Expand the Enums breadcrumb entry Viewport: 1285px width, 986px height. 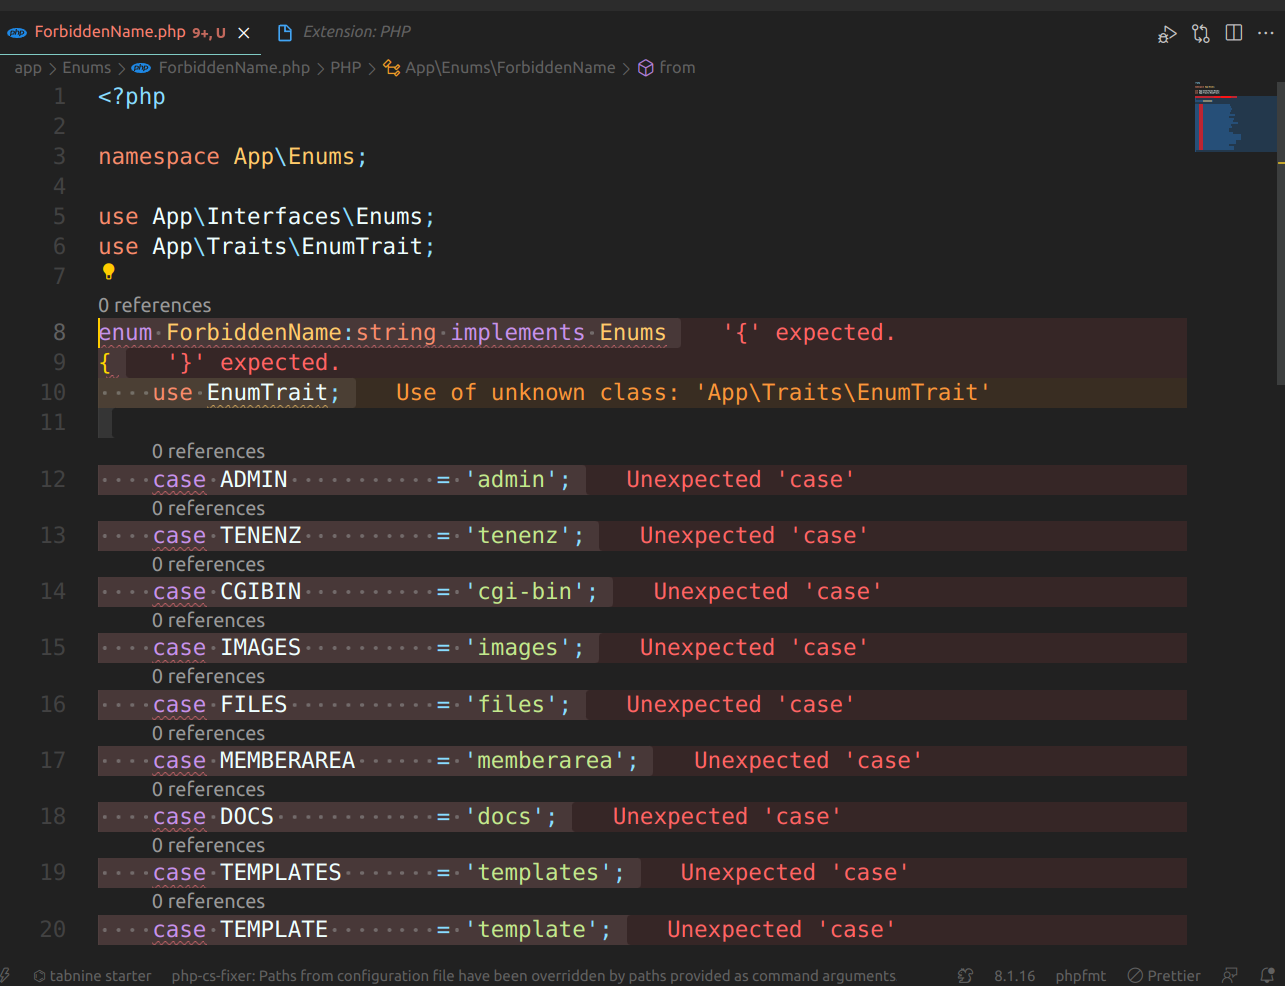click(x=86, y=67)
